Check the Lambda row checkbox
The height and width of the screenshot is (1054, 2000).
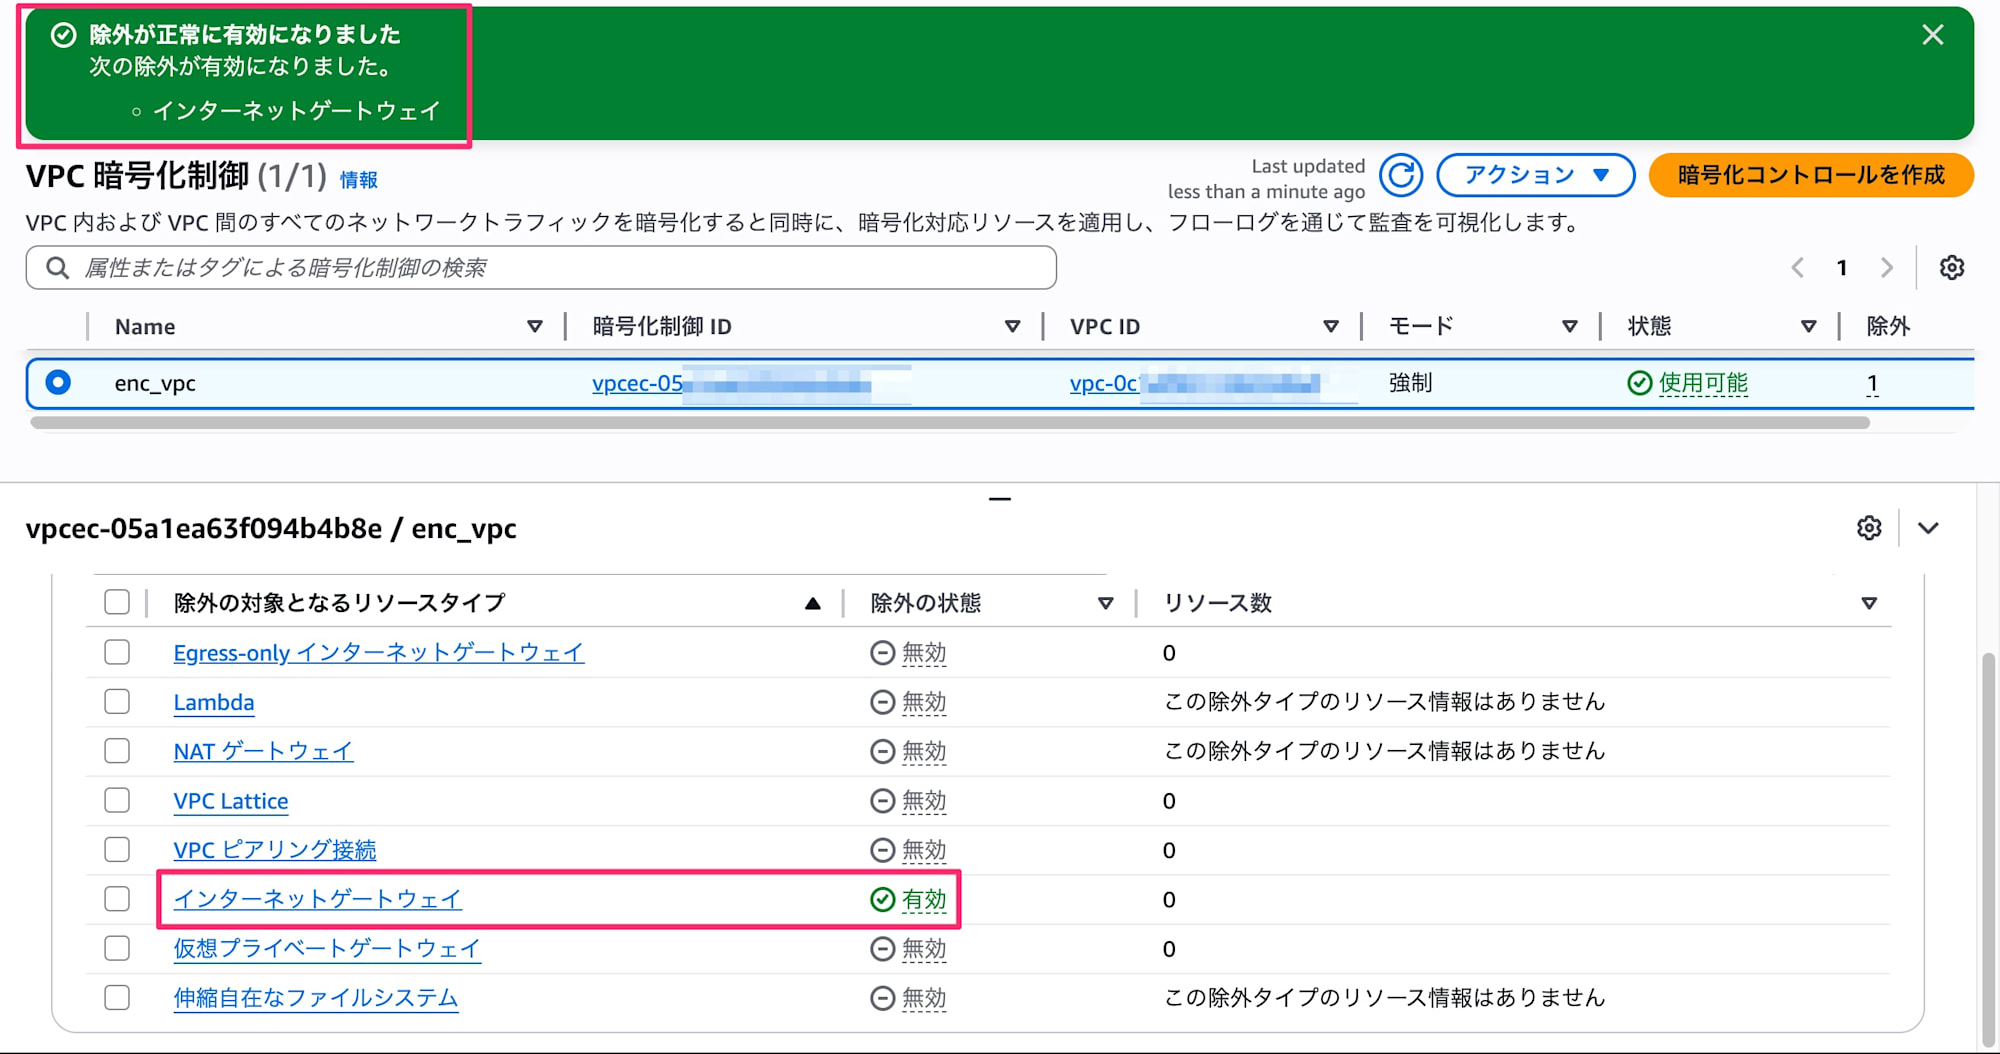[117, 701]
